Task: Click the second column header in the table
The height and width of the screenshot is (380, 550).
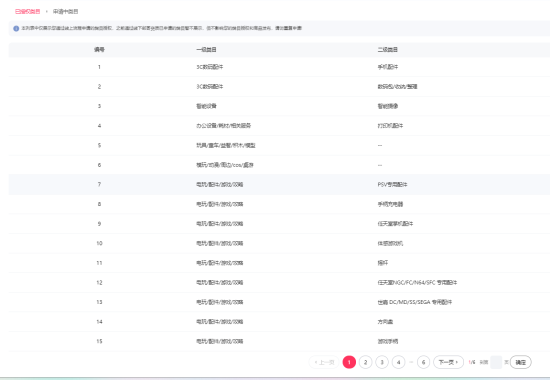Action: click(206, 50)
